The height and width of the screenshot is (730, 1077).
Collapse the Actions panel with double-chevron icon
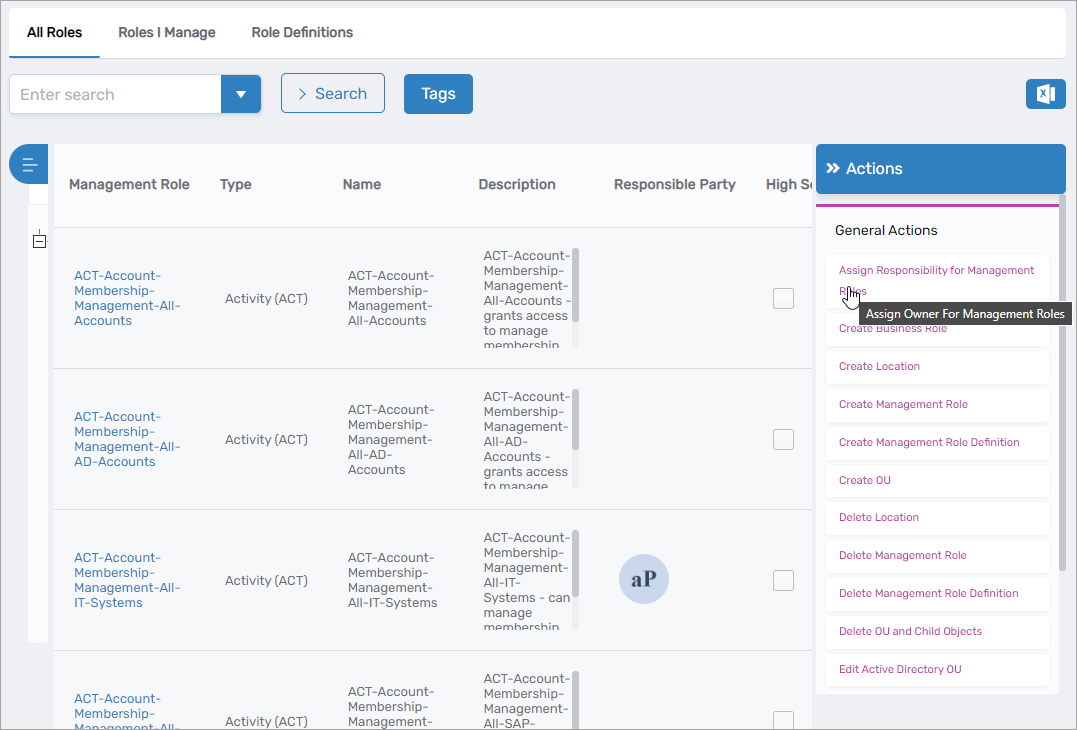[832, 169]
